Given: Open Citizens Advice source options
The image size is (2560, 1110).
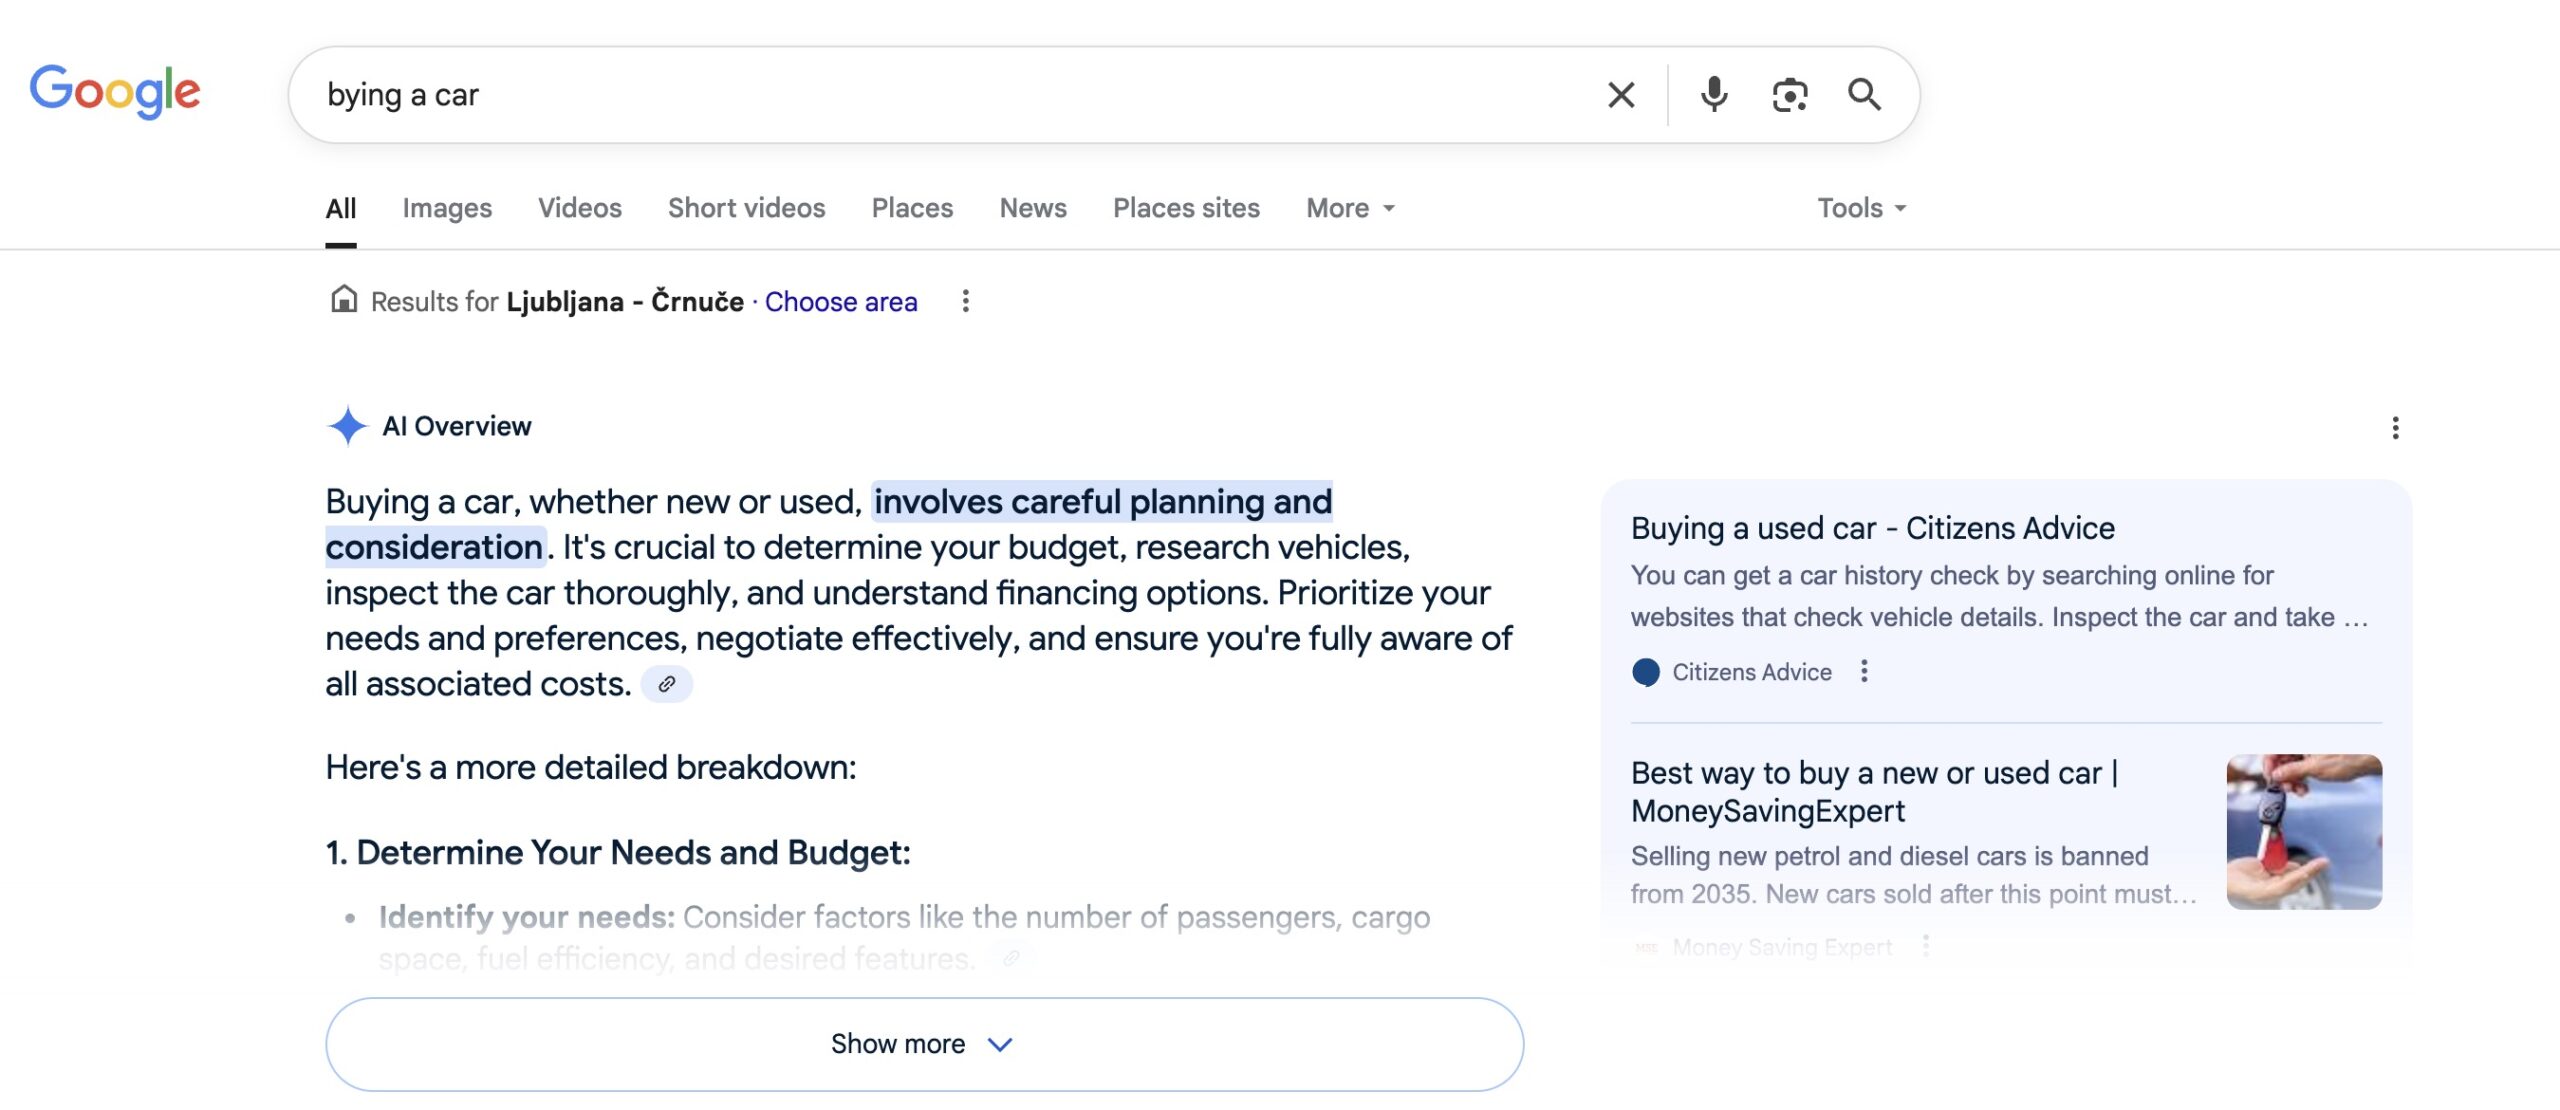Looking at the screenshot, I should pos(1864,671).
